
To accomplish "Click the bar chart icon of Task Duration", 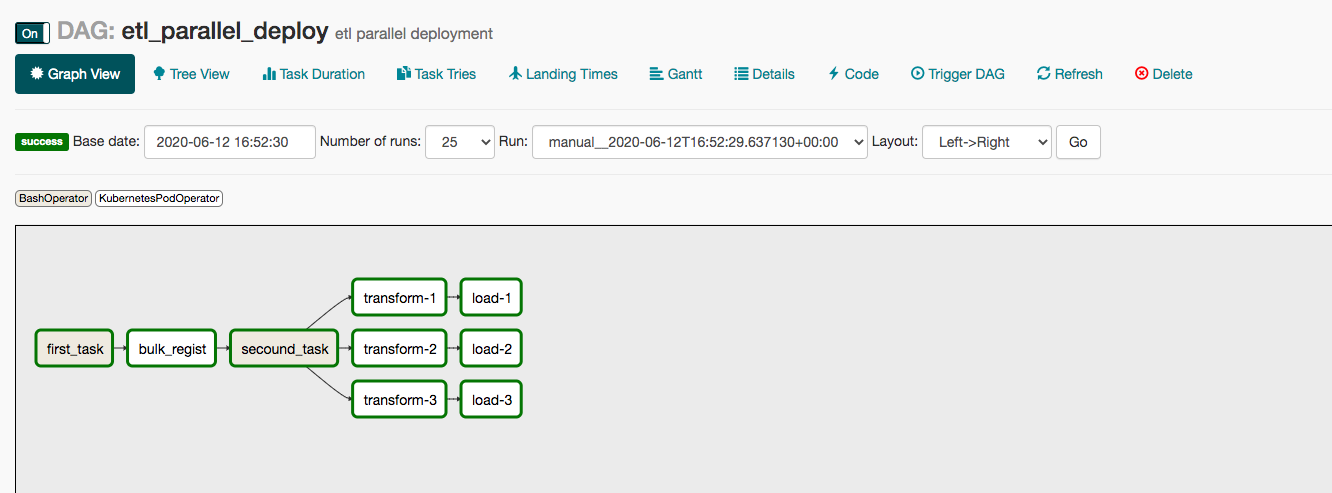I will pos(269,74).
